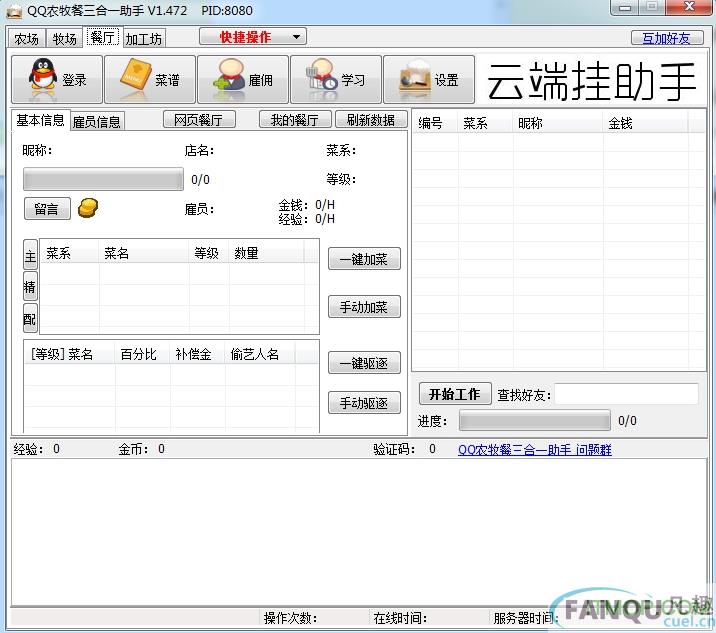
Task: Click the 等级 column header in dish table
Action: coord(209,253)
